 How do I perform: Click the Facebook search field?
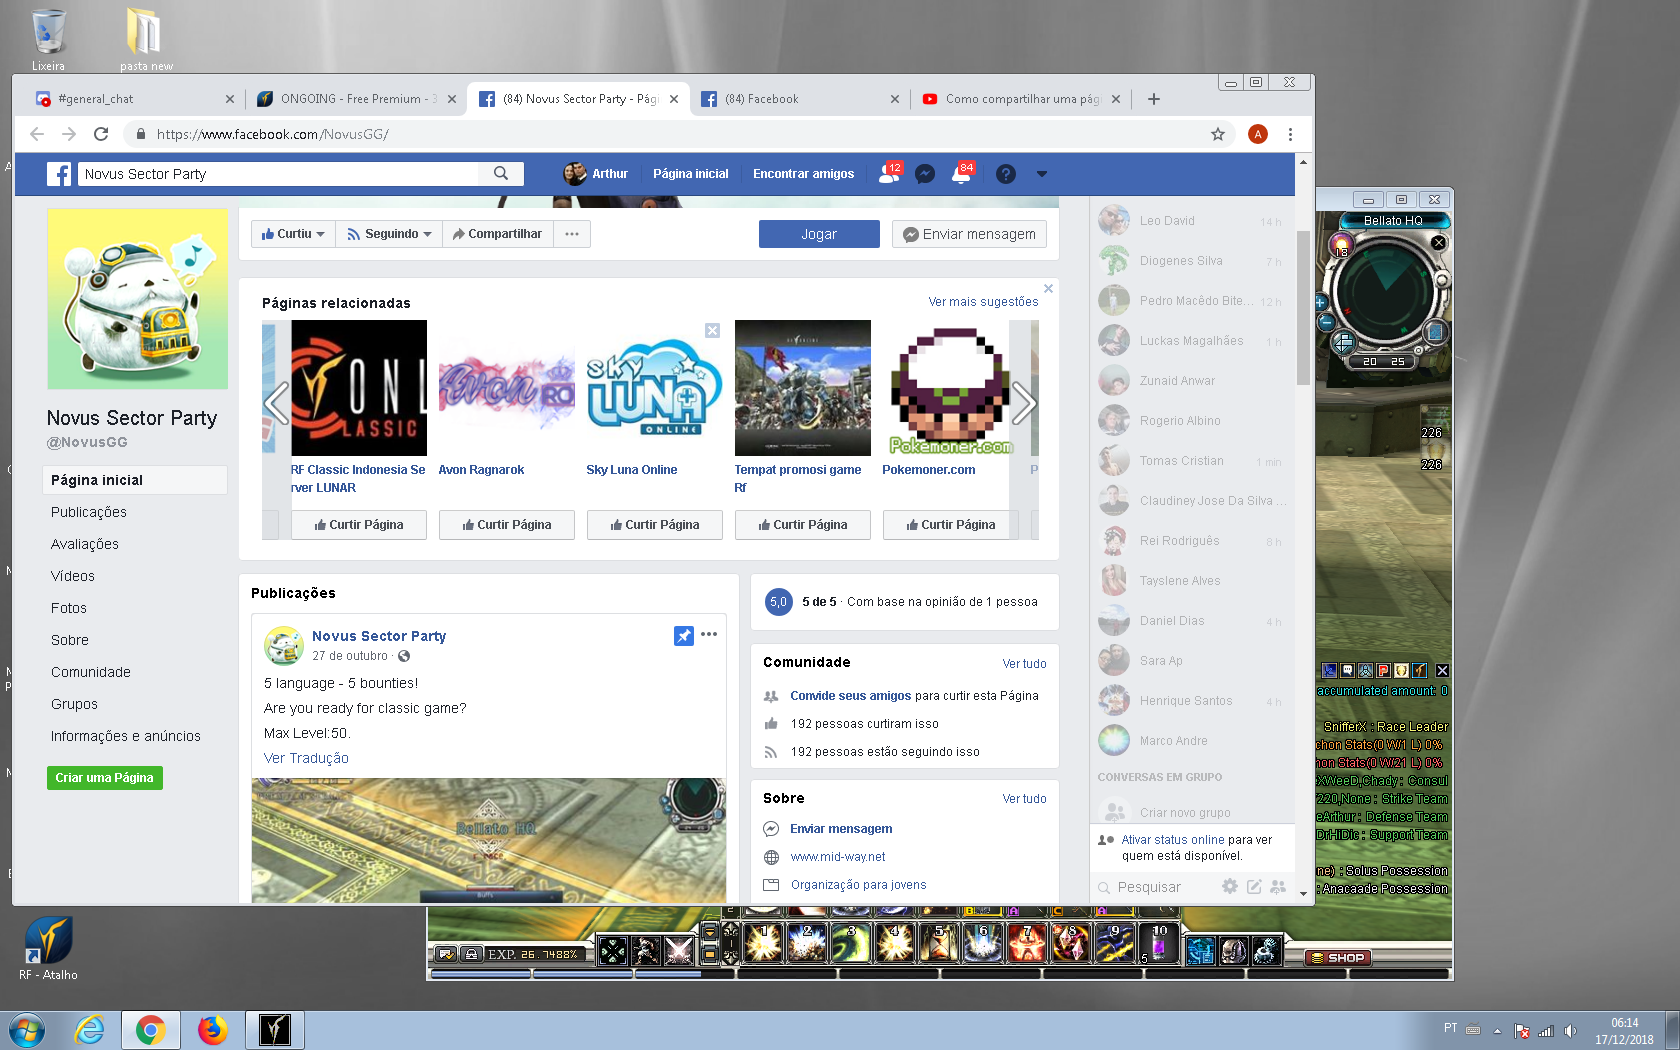click(280, 174)
